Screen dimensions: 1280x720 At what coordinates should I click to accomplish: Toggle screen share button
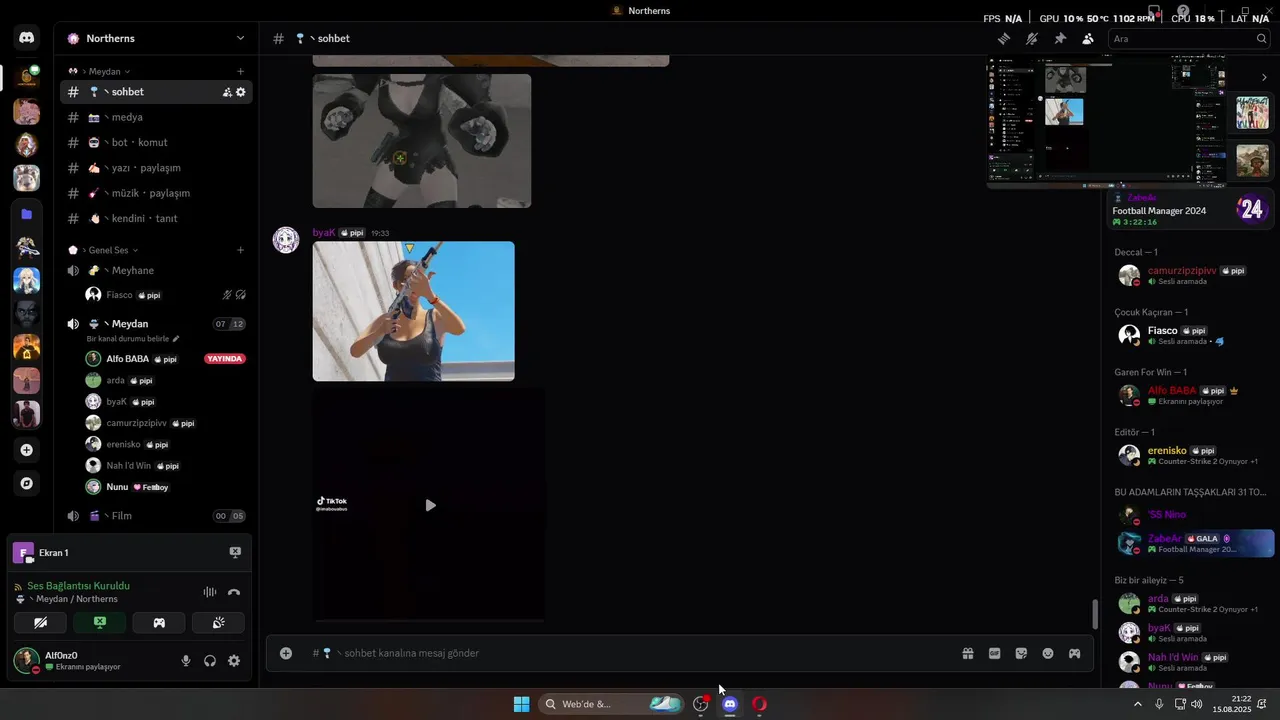[x=99, y=623]
